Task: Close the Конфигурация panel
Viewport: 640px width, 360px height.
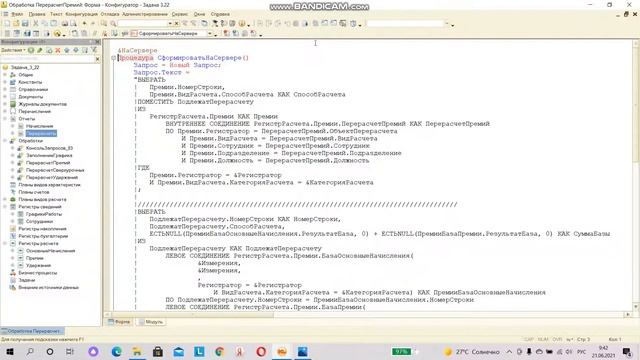Action: tap(97, 42)
